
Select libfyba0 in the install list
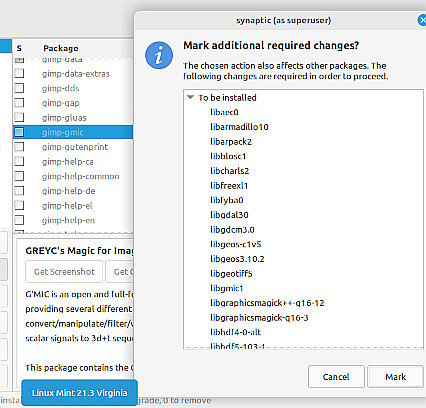[x=227, y=200]
